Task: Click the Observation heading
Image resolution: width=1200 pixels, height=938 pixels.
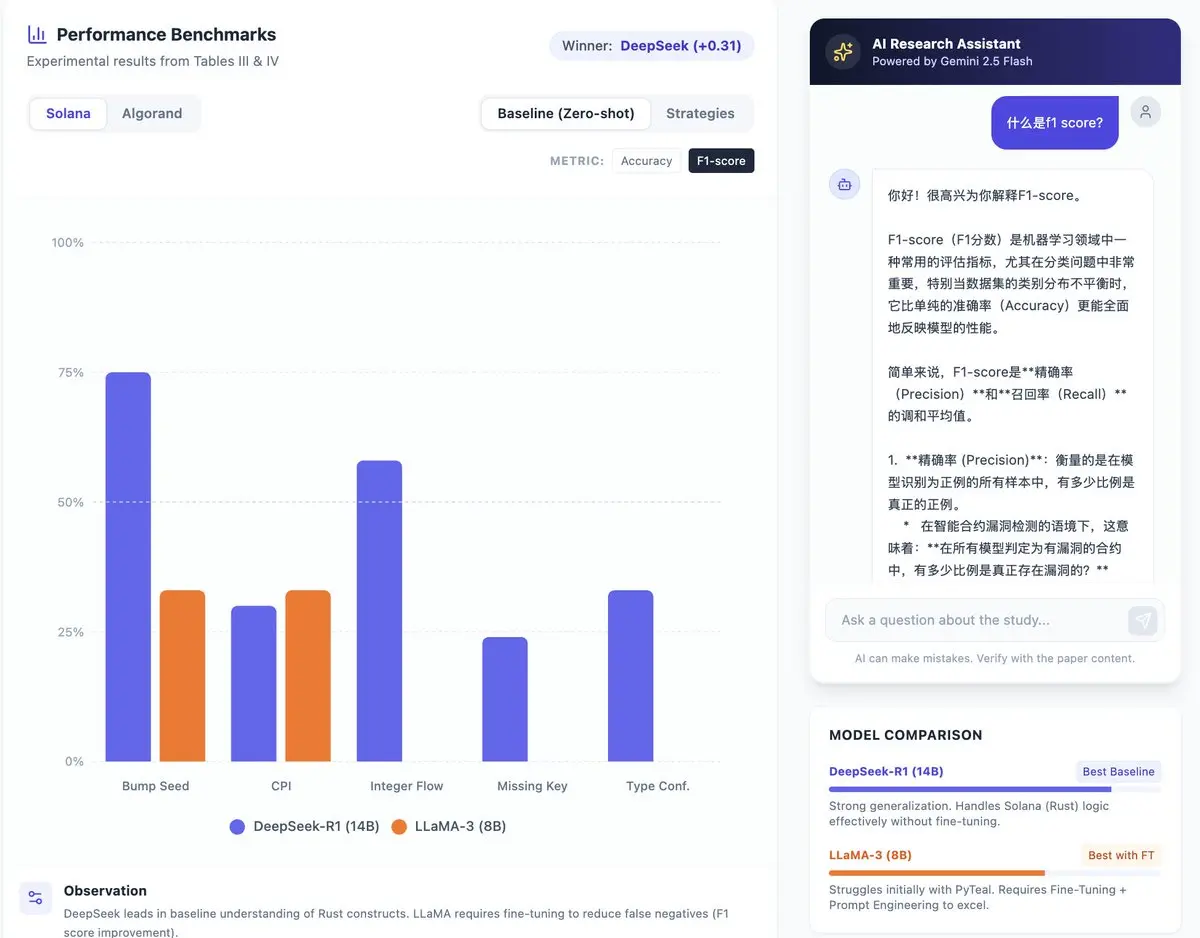Action: click(x=105, y=890)
